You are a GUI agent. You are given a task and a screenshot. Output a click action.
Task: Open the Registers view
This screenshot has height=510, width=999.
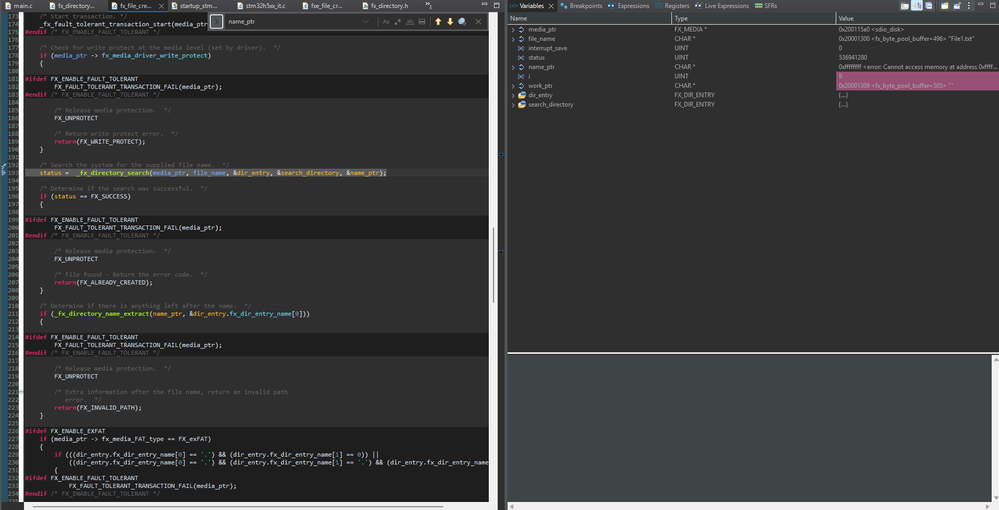[x=672, y=6]
